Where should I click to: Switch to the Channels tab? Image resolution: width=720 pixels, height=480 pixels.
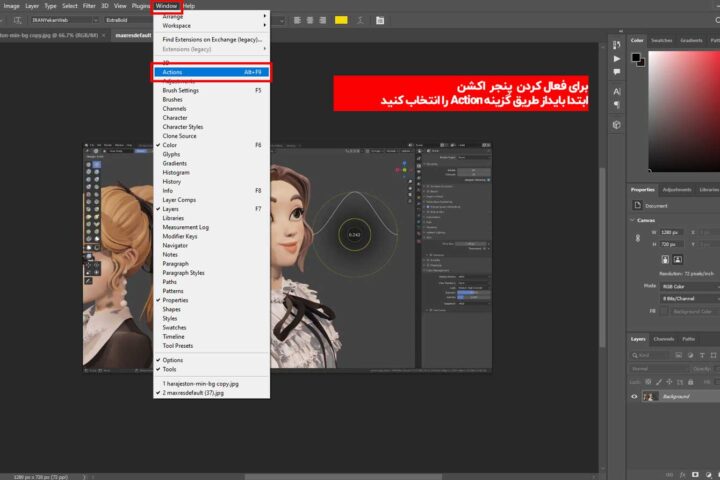(664, 339)
